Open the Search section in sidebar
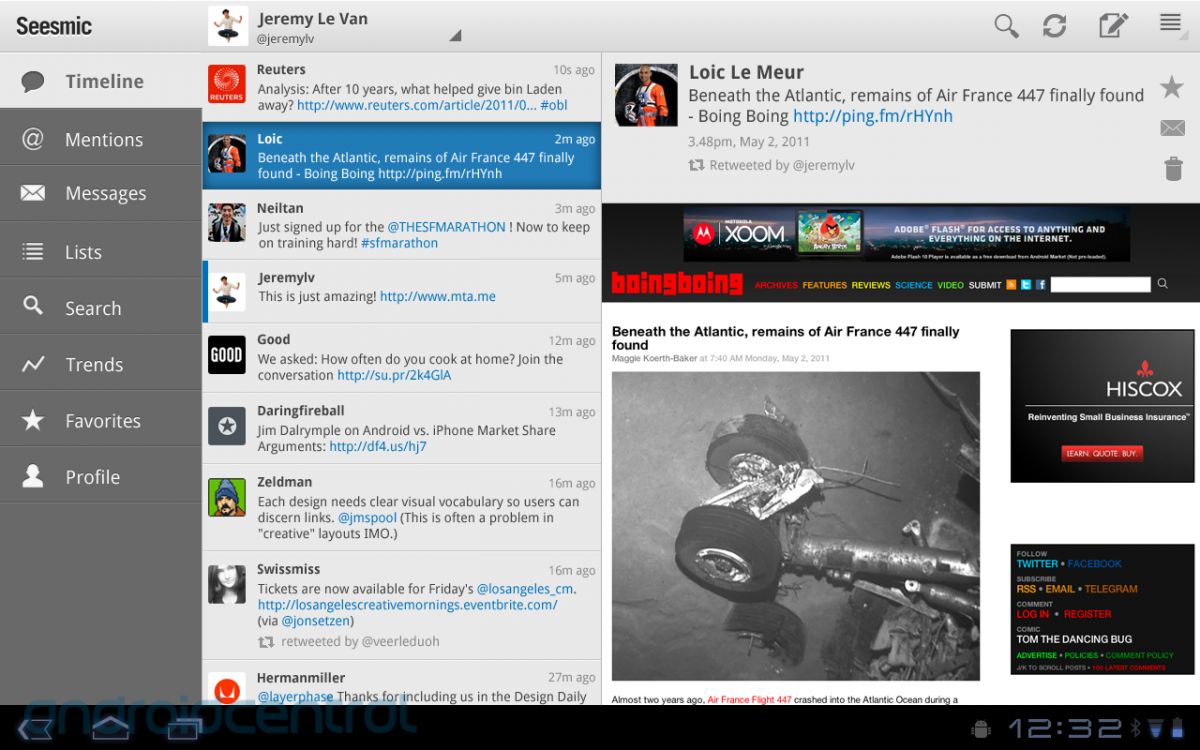This screenshot has width=1200, height=750. click(x=100, y=308)
